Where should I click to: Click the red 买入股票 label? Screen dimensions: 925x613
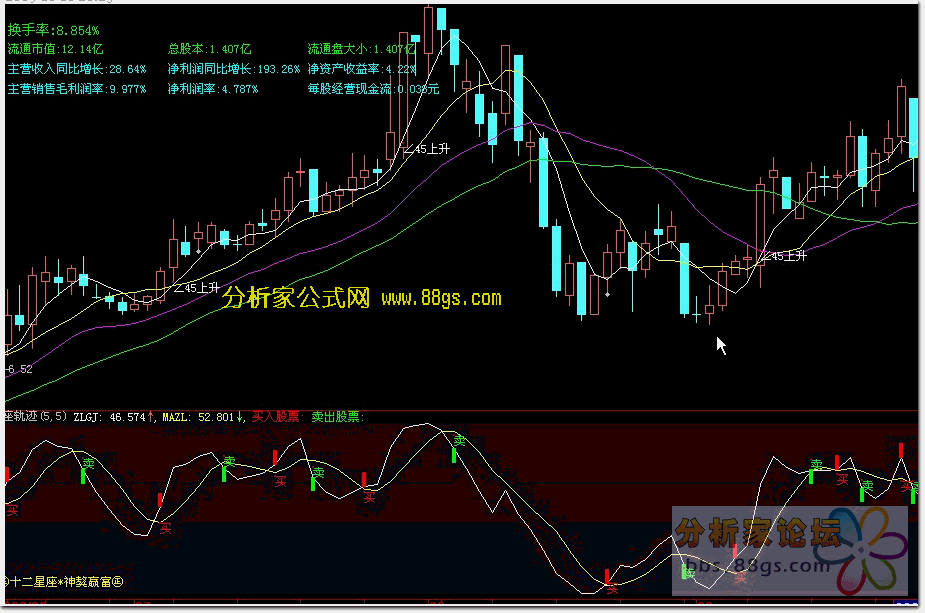(x=275, y=417)
